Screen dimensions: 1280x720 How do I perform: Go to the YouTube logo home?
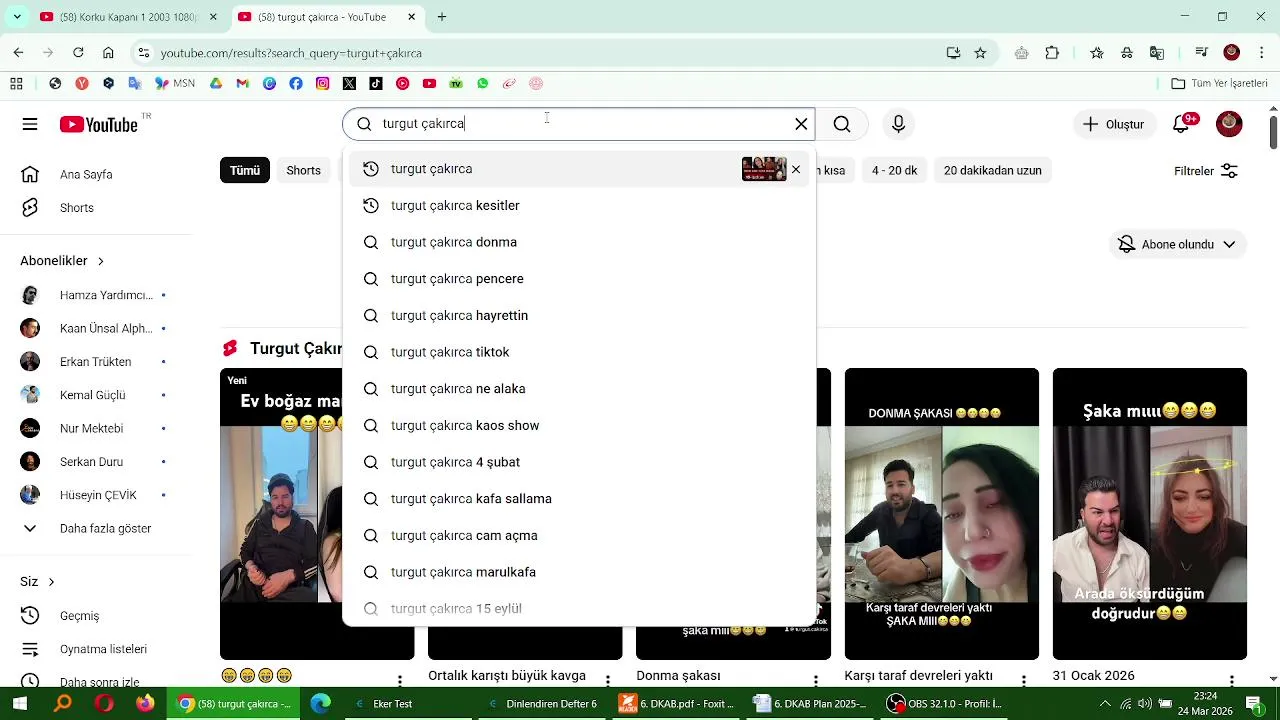point(98,124)
